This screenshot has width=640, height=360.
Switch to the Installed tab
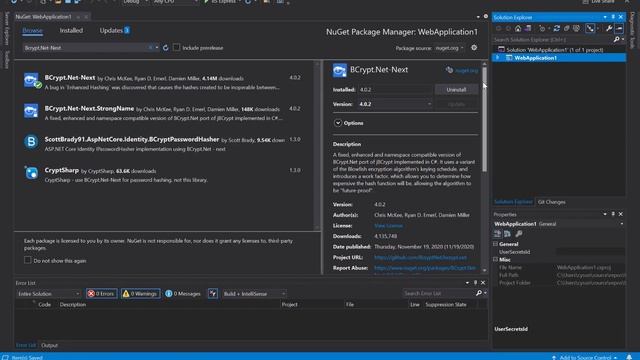(x=71, y=31)
